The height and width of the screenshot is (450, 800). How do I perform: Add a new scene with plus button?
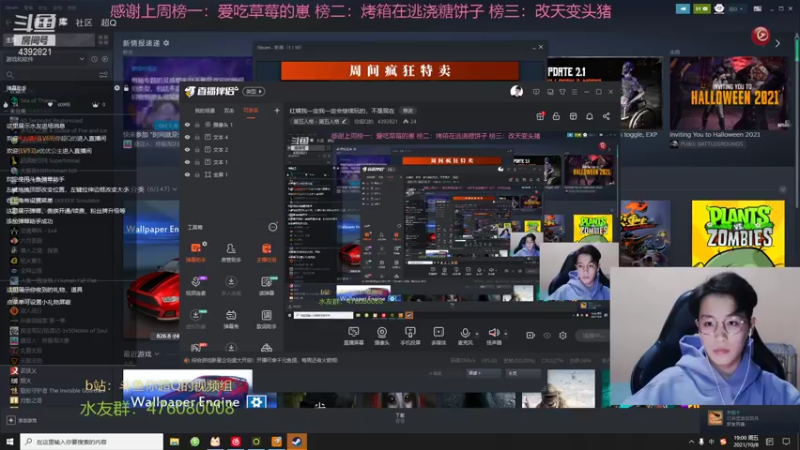click(x=277, y=110)
